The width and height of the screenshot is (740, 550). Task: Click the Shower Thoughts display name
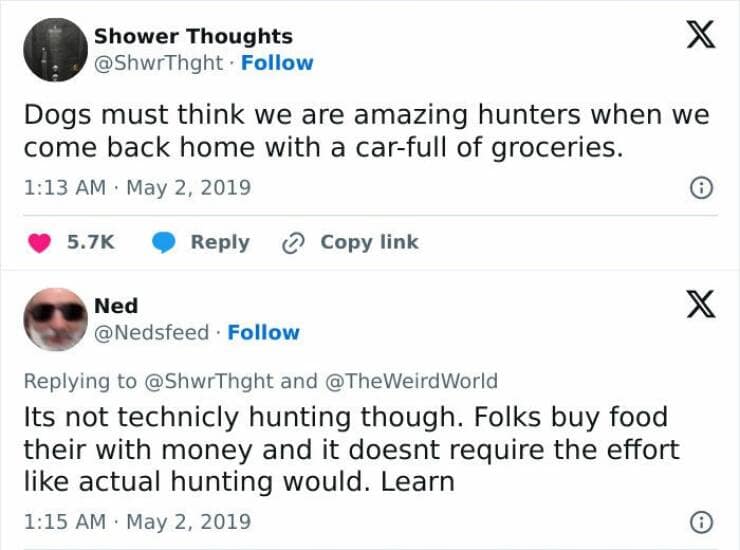click(x=193, y=36)
